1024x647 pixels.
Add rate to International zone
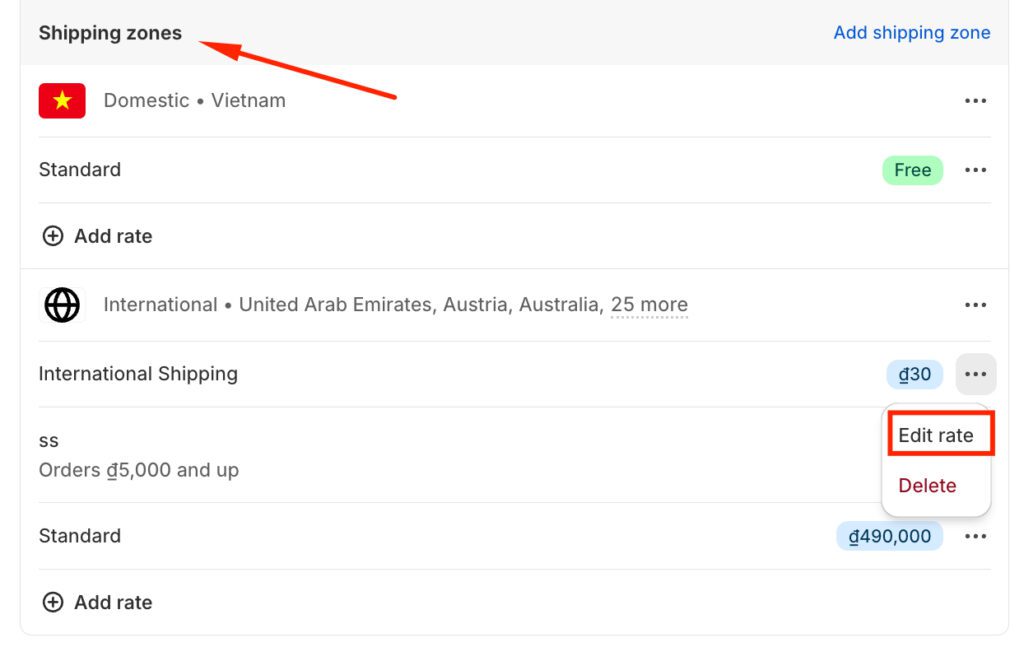pos(112,602)
